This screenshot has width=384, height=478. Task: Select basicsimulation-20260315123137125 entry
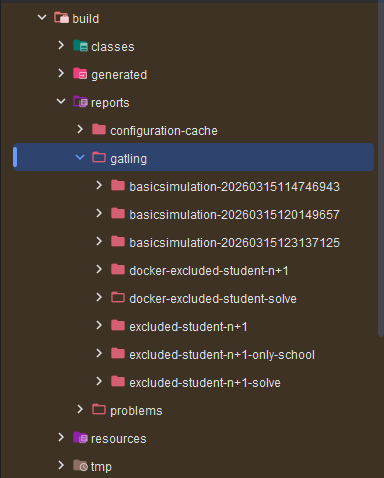click(x=234, y=243)
